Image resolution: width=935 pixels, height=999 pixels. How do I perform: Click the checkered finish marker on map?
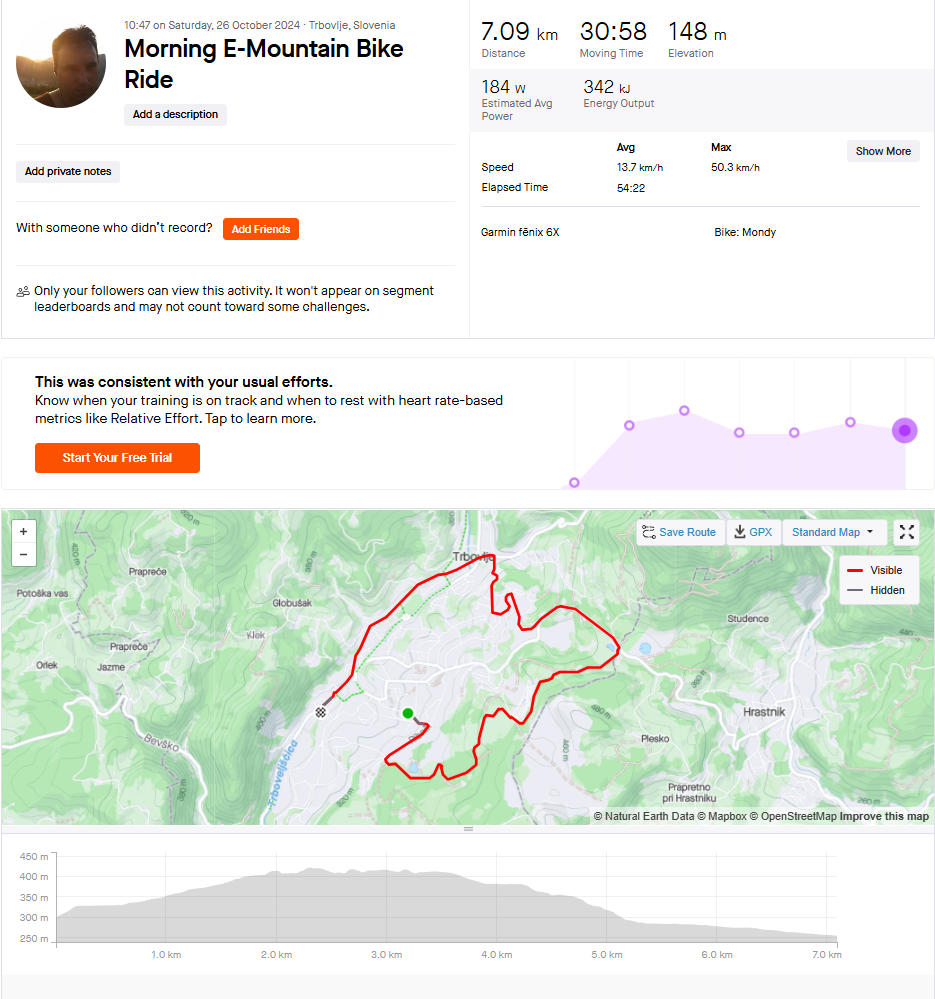click(x=321, y=712)
